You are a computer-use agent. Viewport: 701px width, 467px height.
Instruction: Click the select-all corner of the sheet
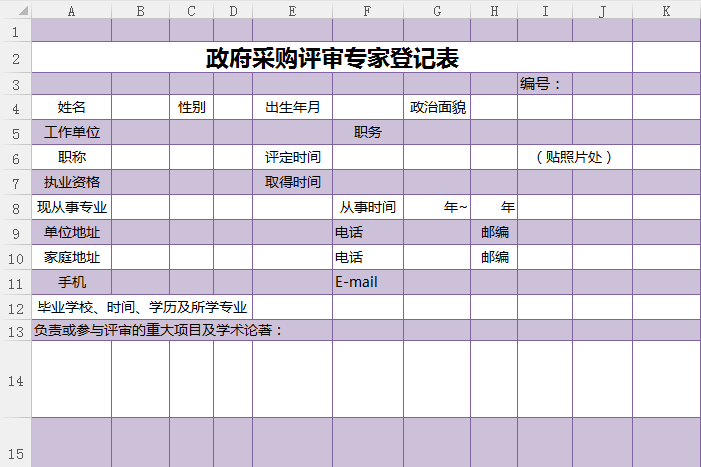click(x=15, y=10)
